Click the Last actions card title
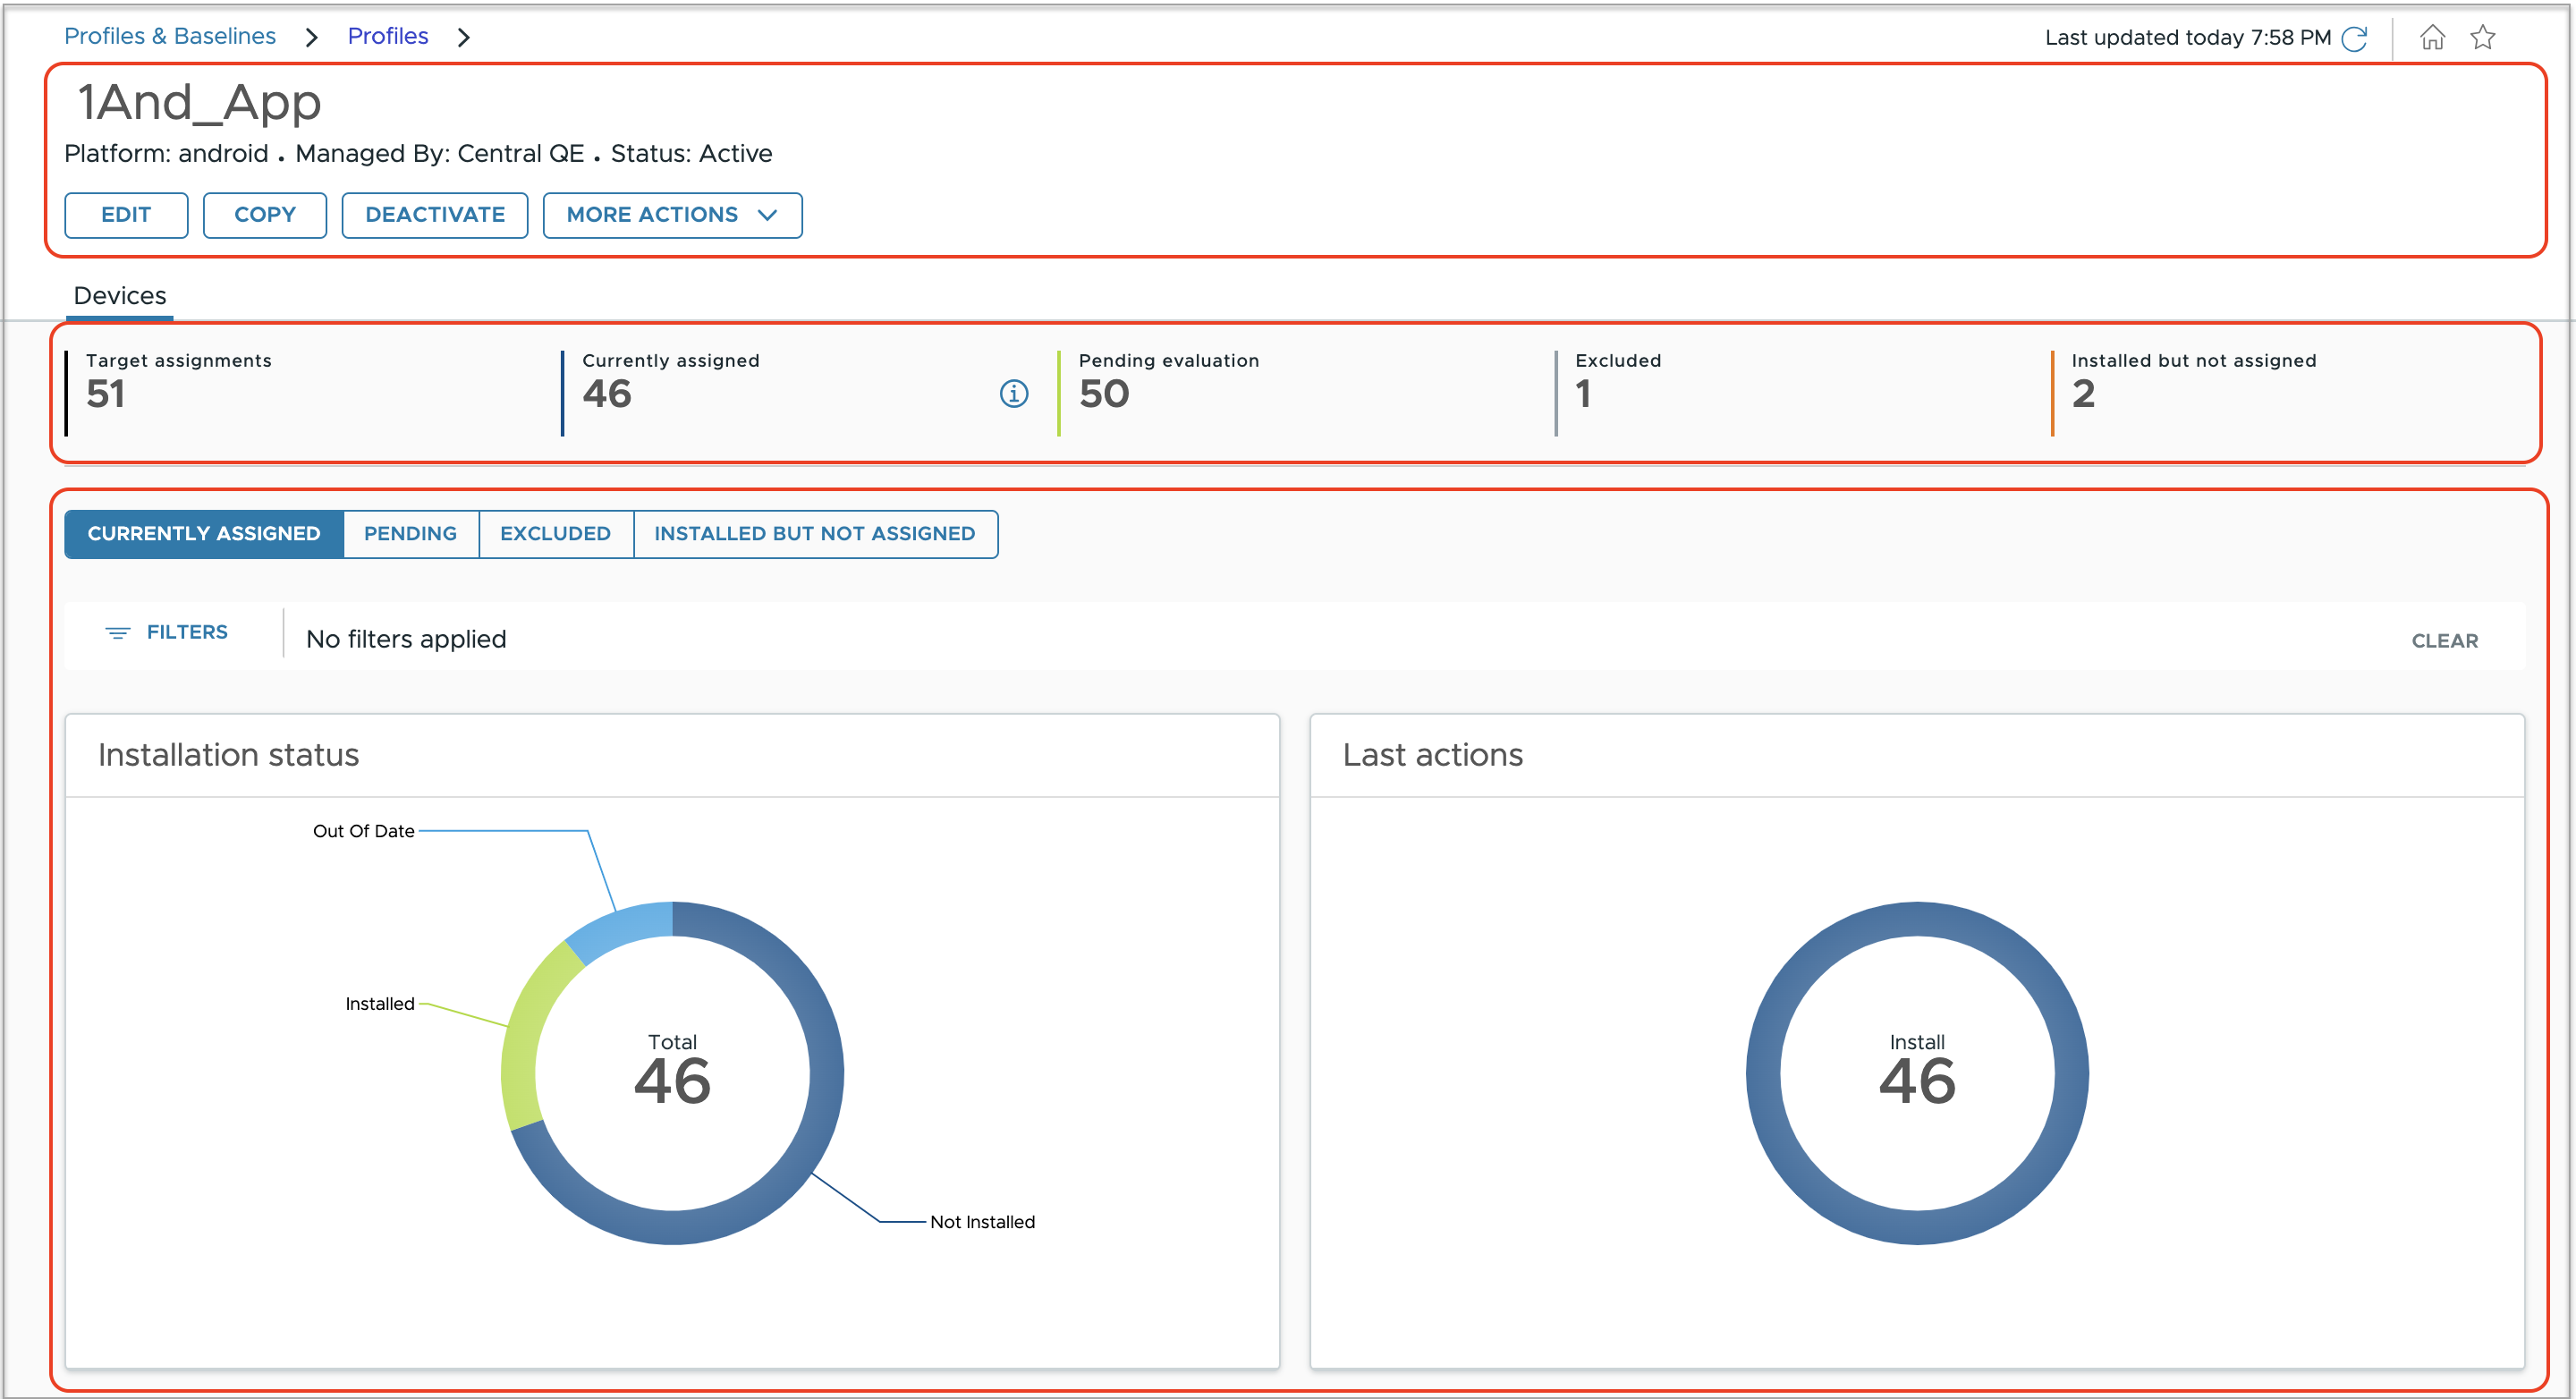Image resolution: width=2576 pixels, height=1399 pixels. tap(1432, 755)
